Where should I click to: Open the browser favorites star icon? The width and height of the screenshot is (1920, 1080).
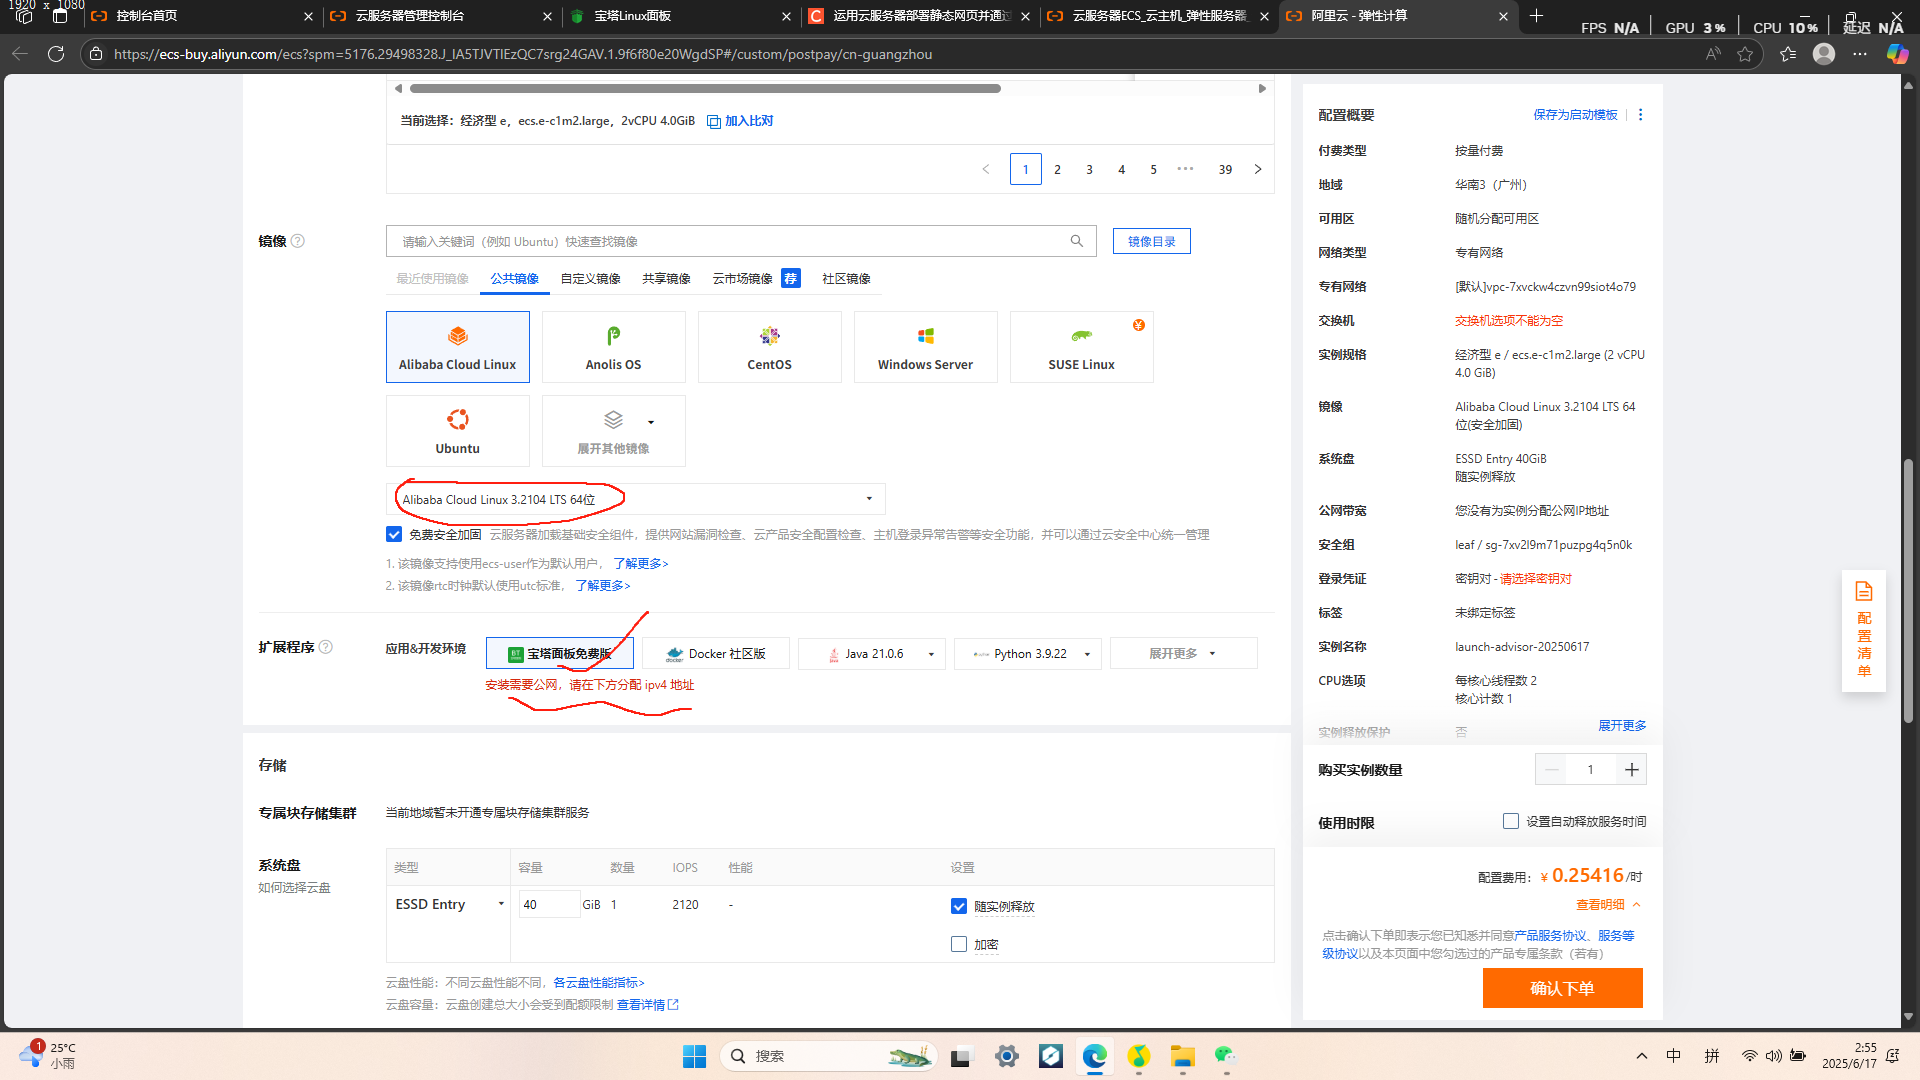[x=1745, y=54]
